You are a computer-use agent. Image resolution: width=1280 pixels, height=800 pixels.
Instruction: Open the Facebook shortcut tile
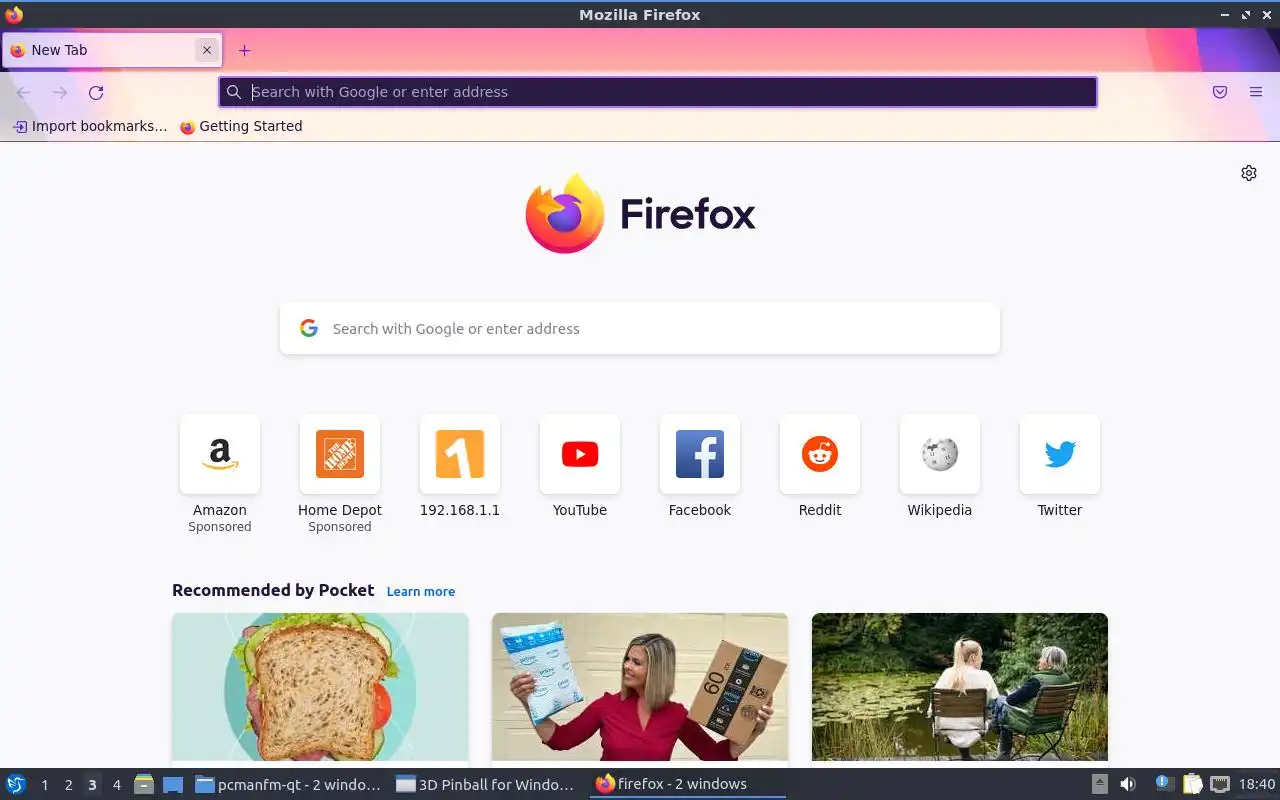(x=700, y=454)
